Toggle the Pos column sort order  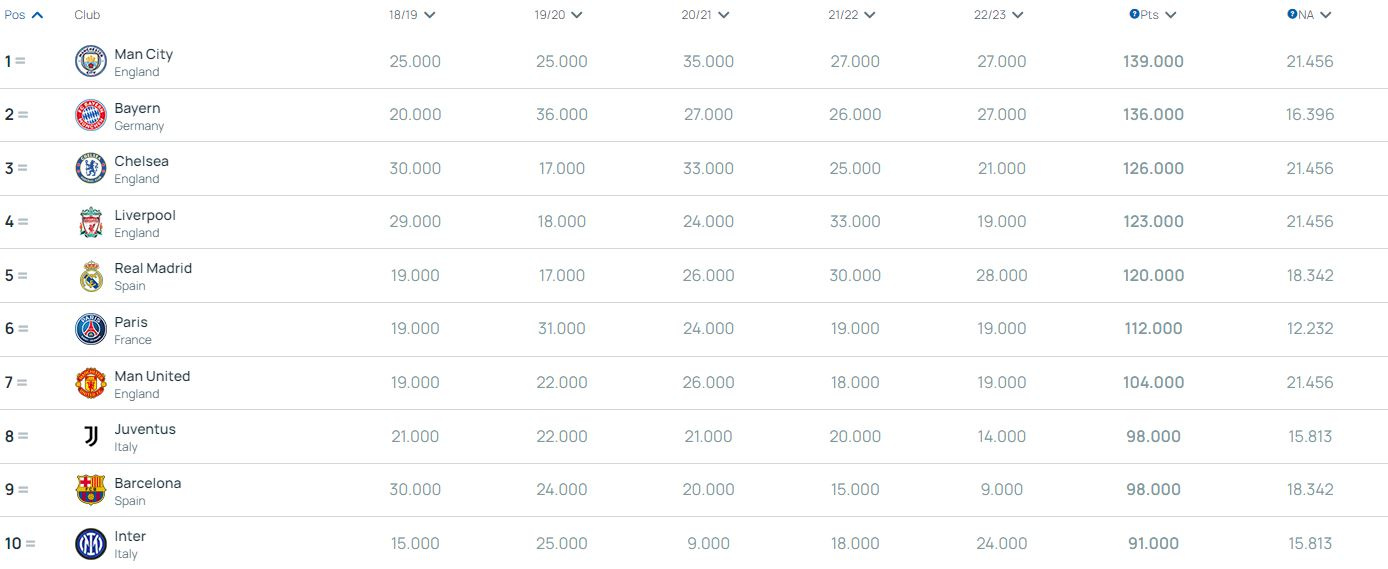click(x=24, y=15)
